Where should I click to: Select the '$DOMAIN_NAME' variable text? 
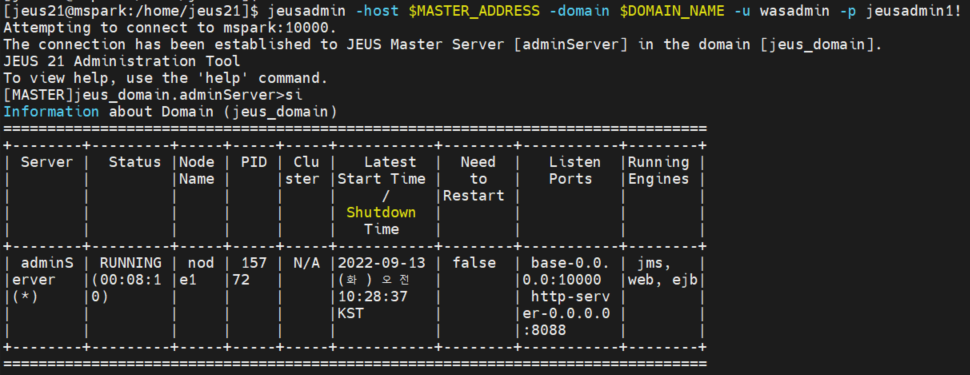(x=672, y=12)
